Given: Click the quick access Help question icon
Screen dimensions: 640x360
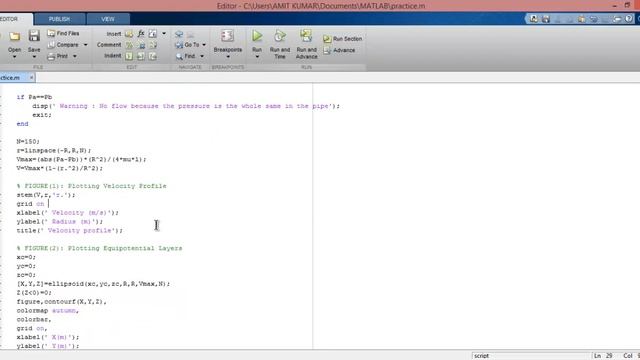Looking at the screenshot, I should point(629,19).
